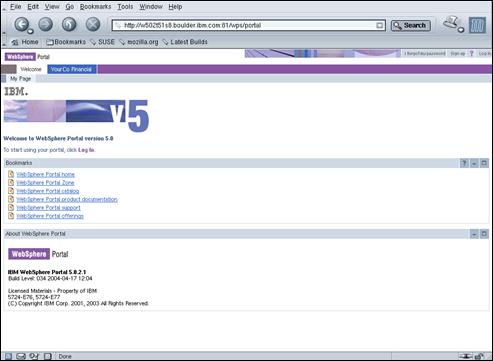
Task: Open the Bookmarks folder in the personal toolbar
Action: pos(66,42)
